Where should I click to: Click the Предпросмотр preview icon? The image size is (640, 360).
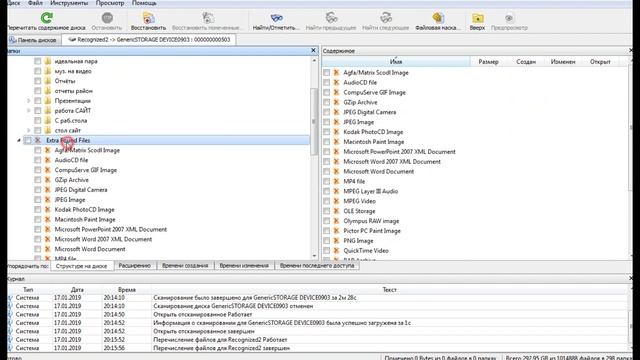click(x=509, y=18)
